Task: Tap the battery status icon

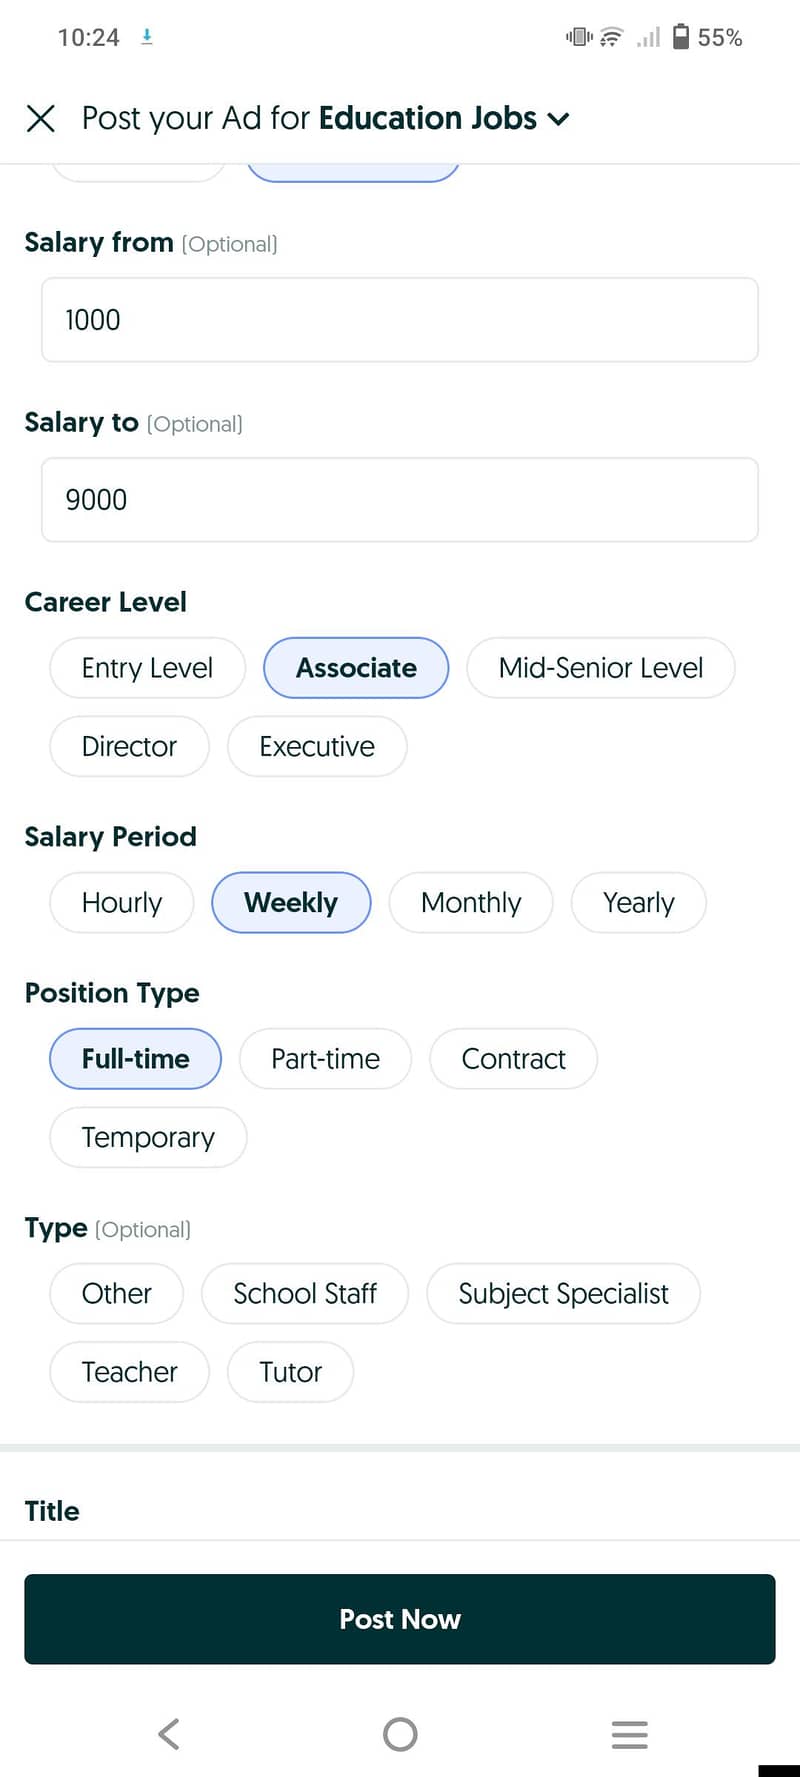Action: click(x=681, y=37)
